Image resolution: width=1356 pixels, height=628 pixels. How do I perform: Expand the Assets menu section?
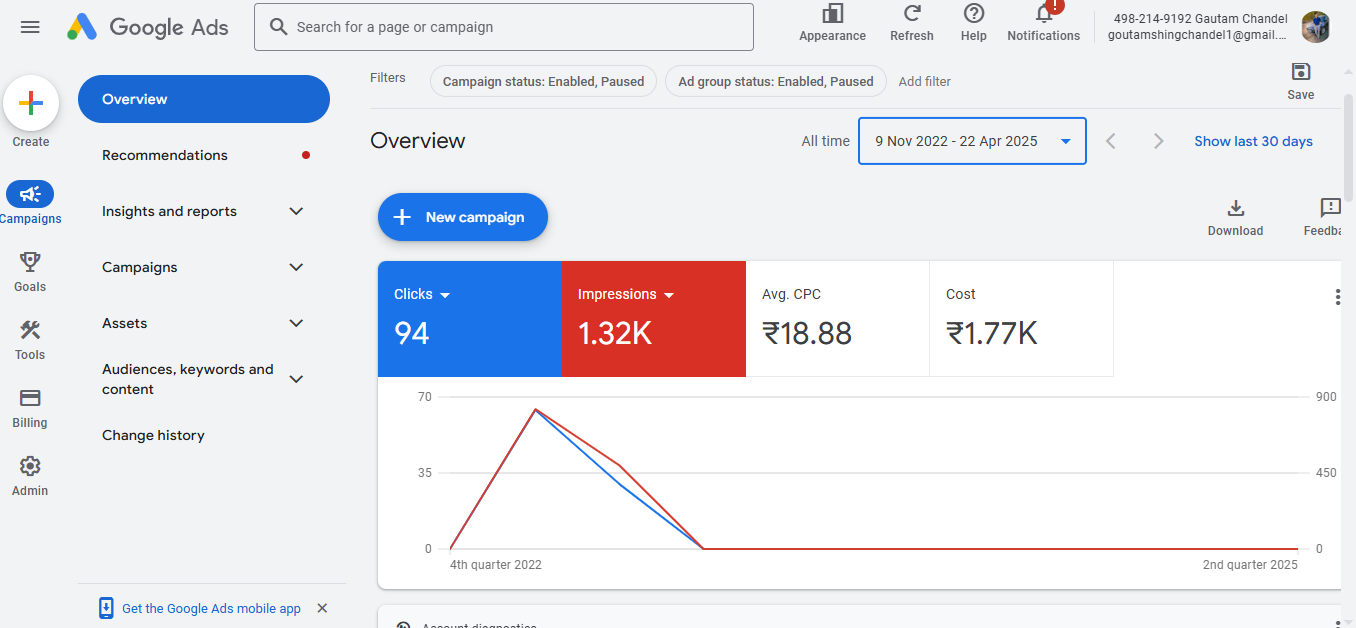(x=296, y=323)
